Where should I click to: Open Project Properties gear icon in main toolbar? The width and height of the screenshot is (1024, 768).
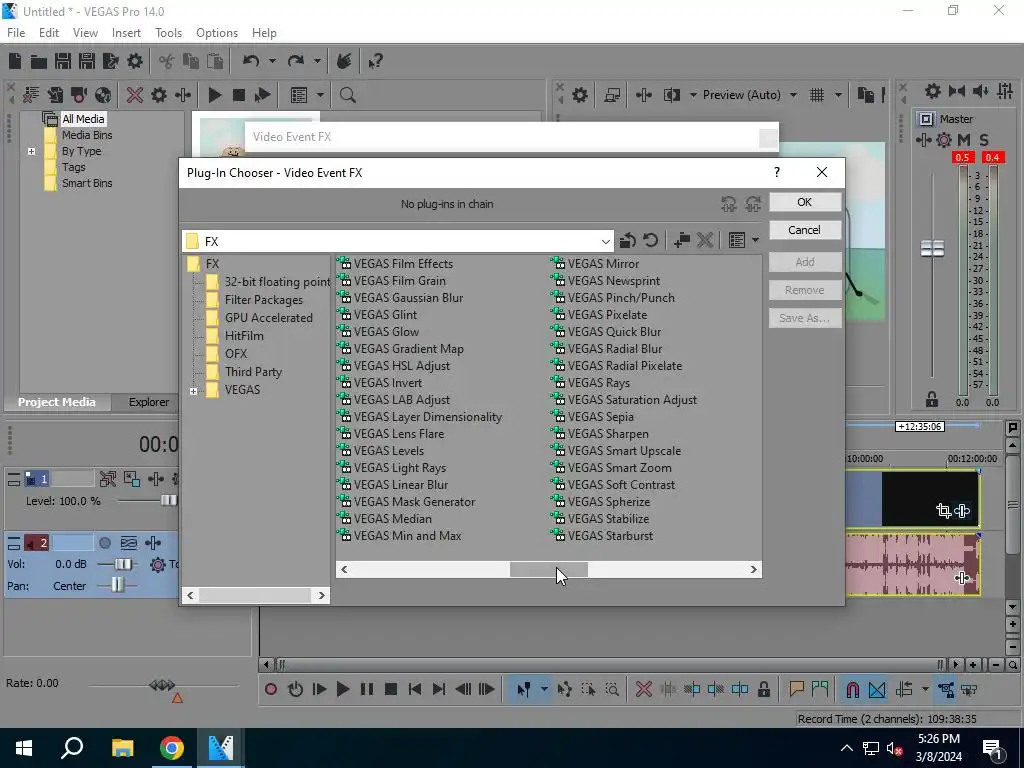135,61
